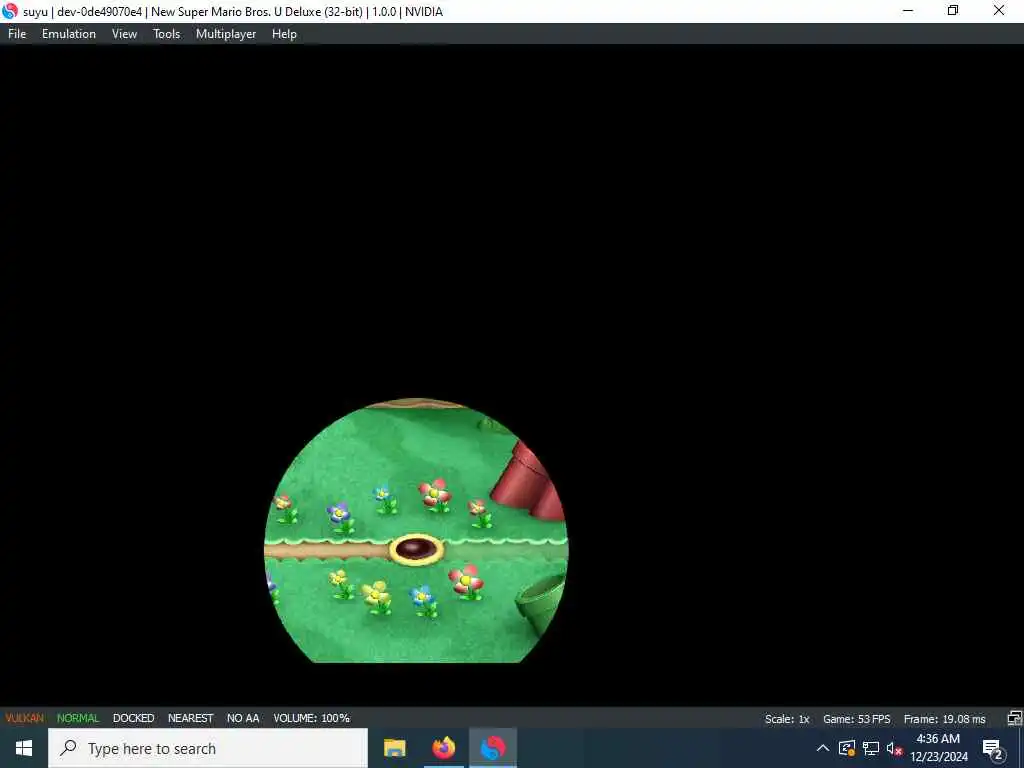Show hidden system tray icons
This screenshot has width=1024, height=768.
(x=823, y=748)
